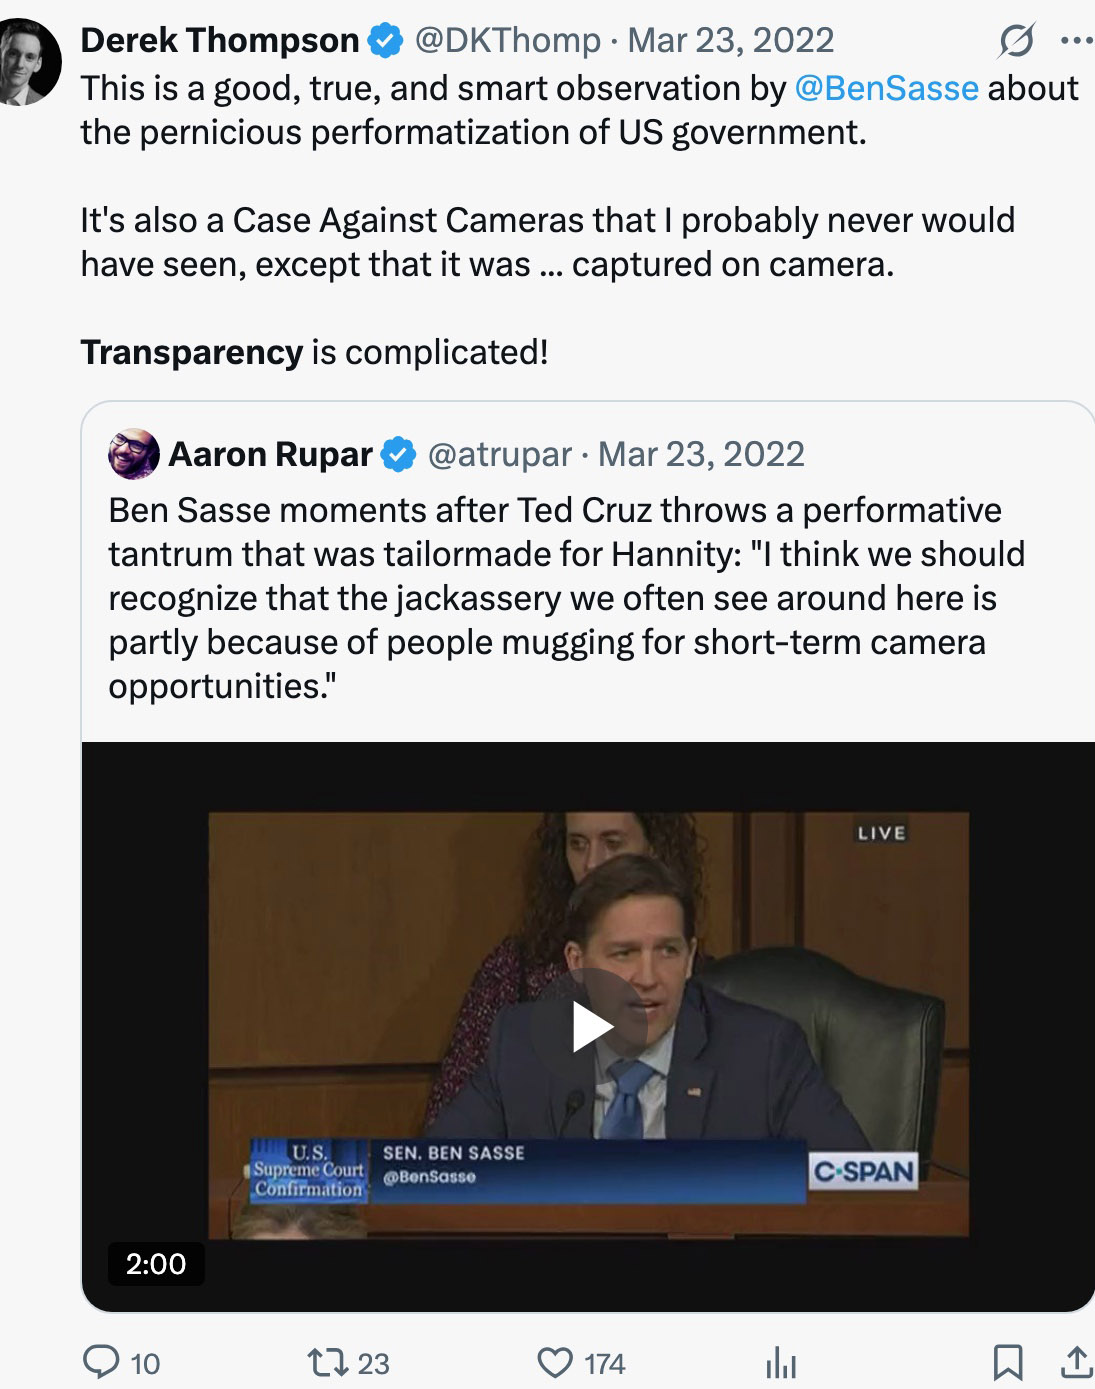Play the C-SPAN video
Viewport: 1095px width, 1389px height.
click(x=591, y=1027)
